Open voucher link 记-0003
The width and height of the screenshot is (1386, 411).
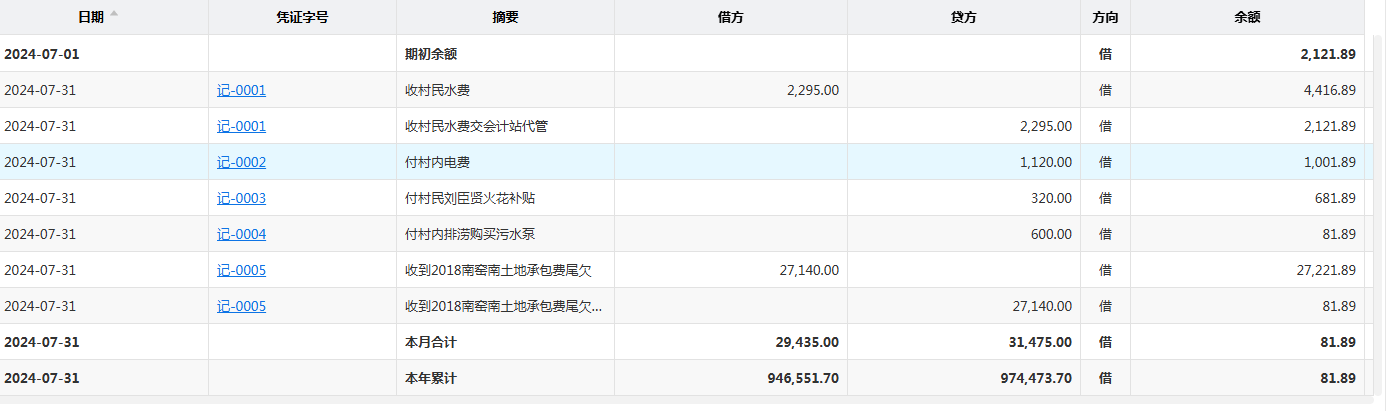pos(241,198)
